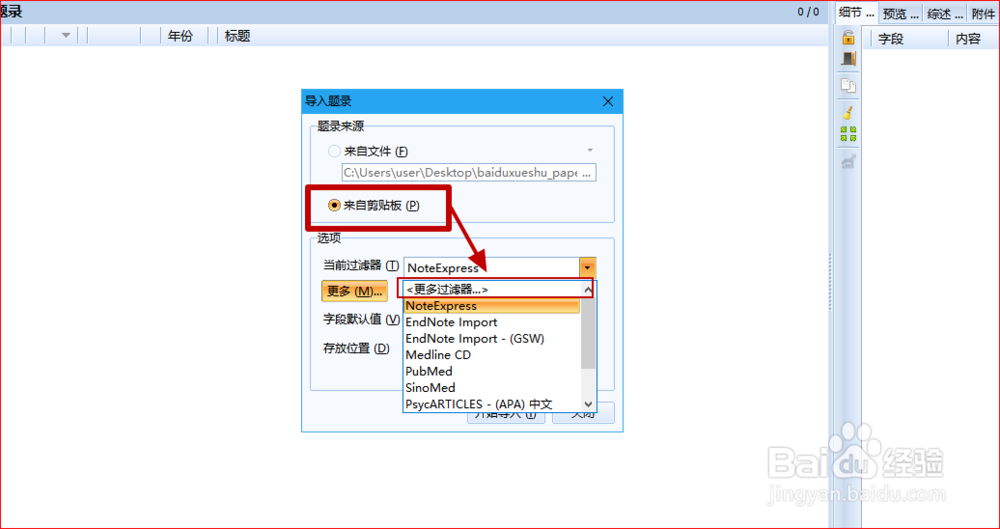Click the copy pages icon in details toolbar
The height and width of the screenshot is (529, 1000).
pos(848,86)
